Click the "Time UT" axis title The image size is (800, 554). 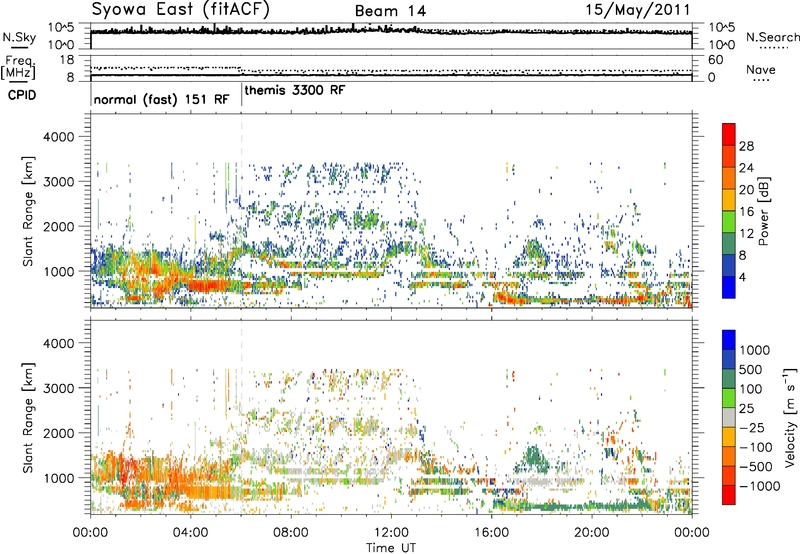[391, 548]
